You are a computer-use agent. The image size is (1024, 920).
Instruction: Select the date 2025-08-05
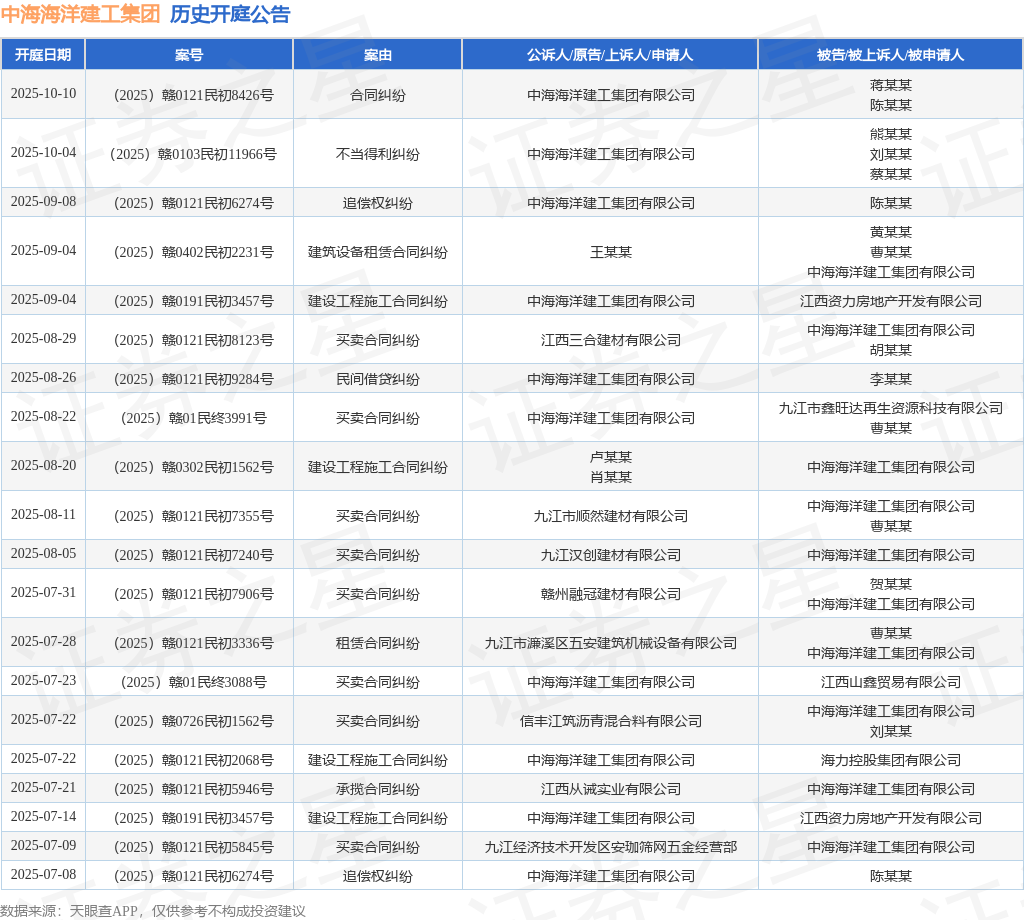pos(43,554)
